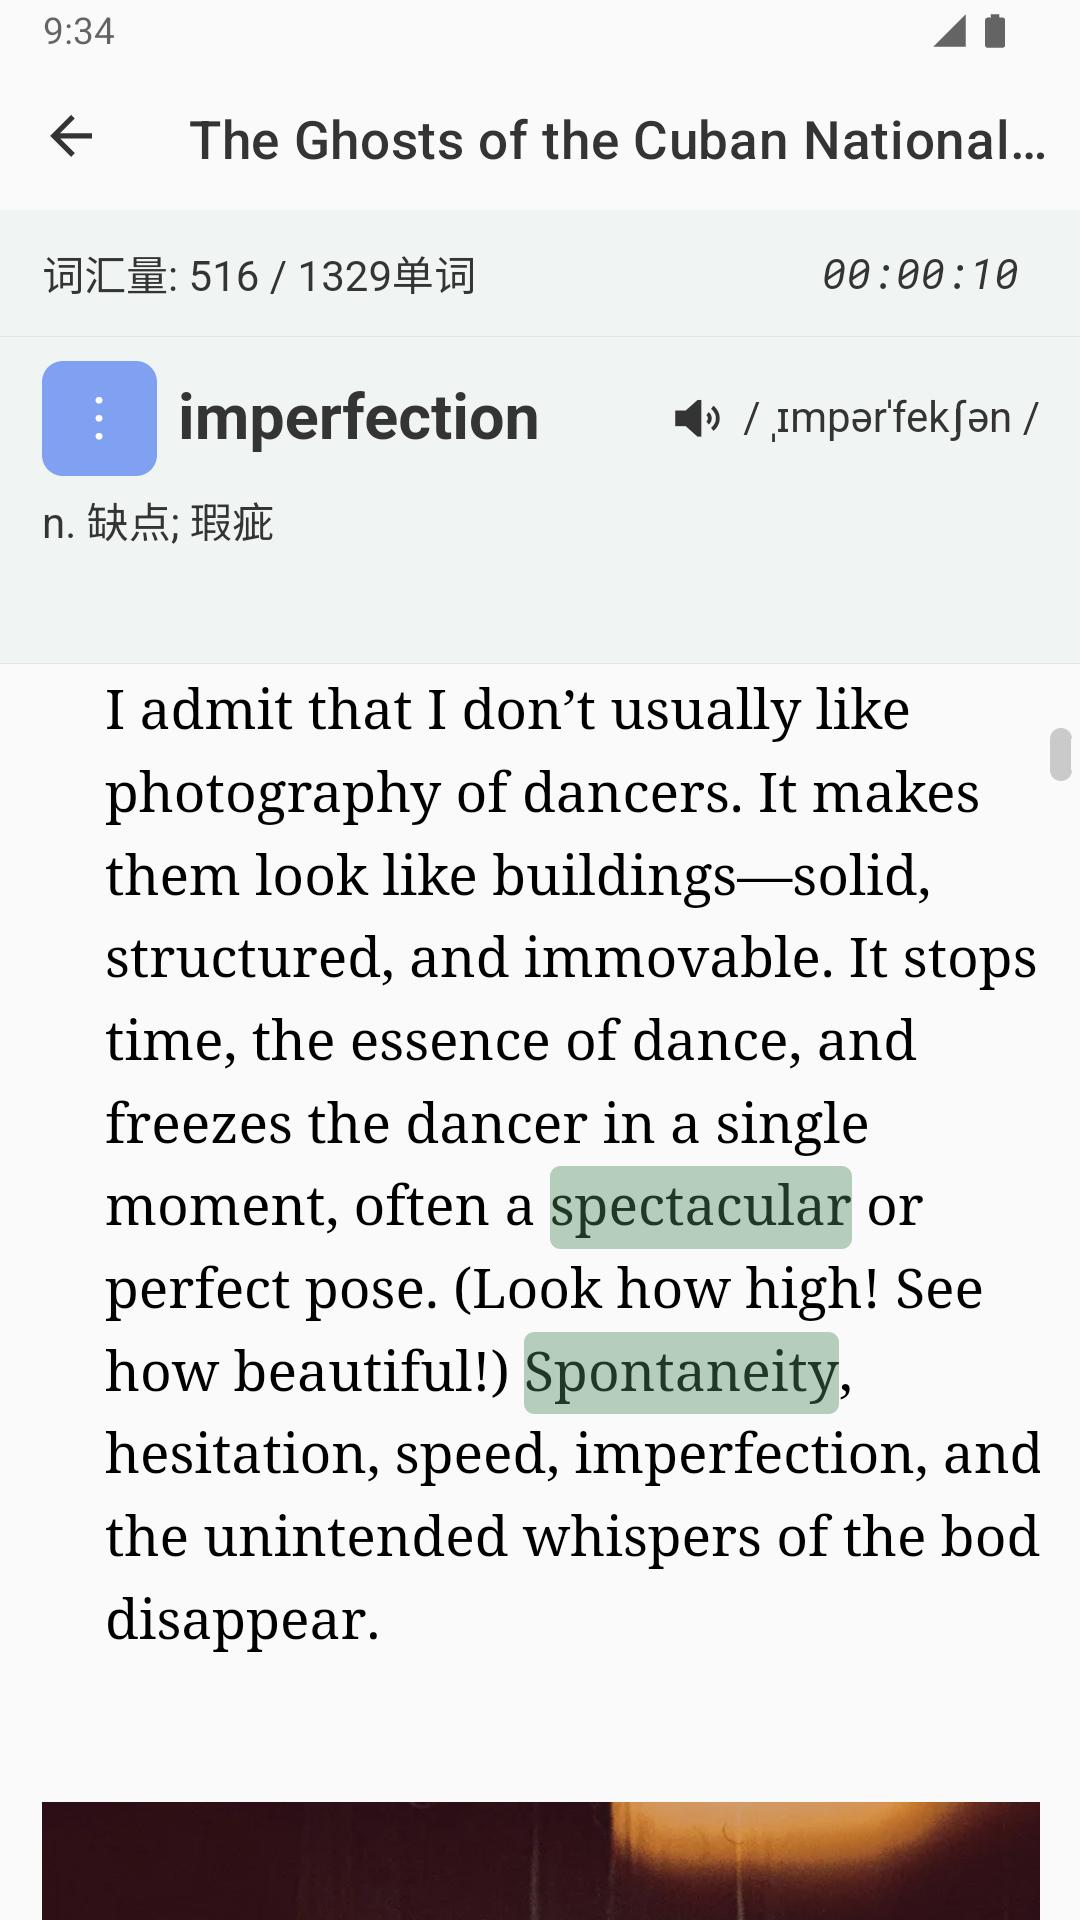Tap the Chinese definition of imperfection

(x=158, y=523)
